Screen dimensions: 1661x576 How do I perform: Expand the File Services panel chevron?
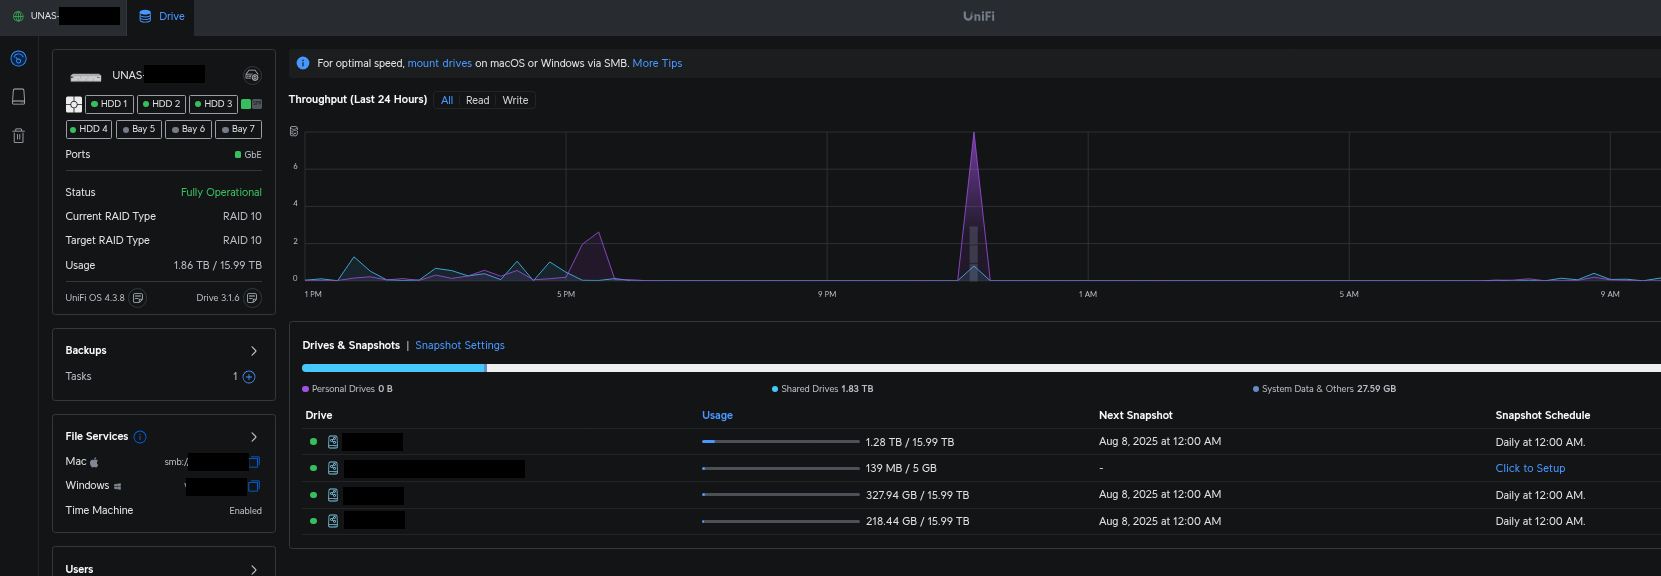[254, 437]
